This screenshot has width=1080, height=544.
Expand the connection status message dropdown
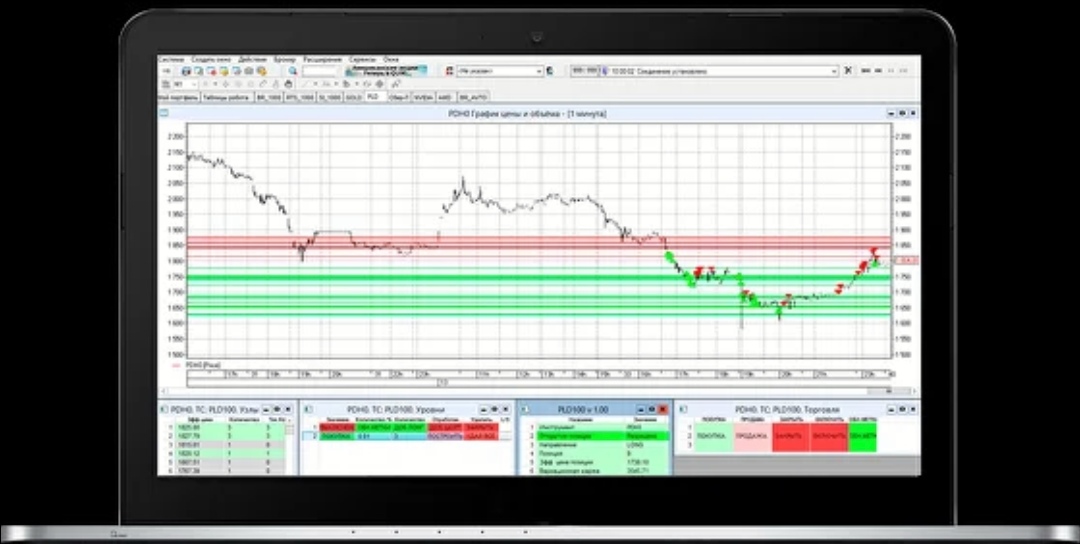click(x=834, y=71)
